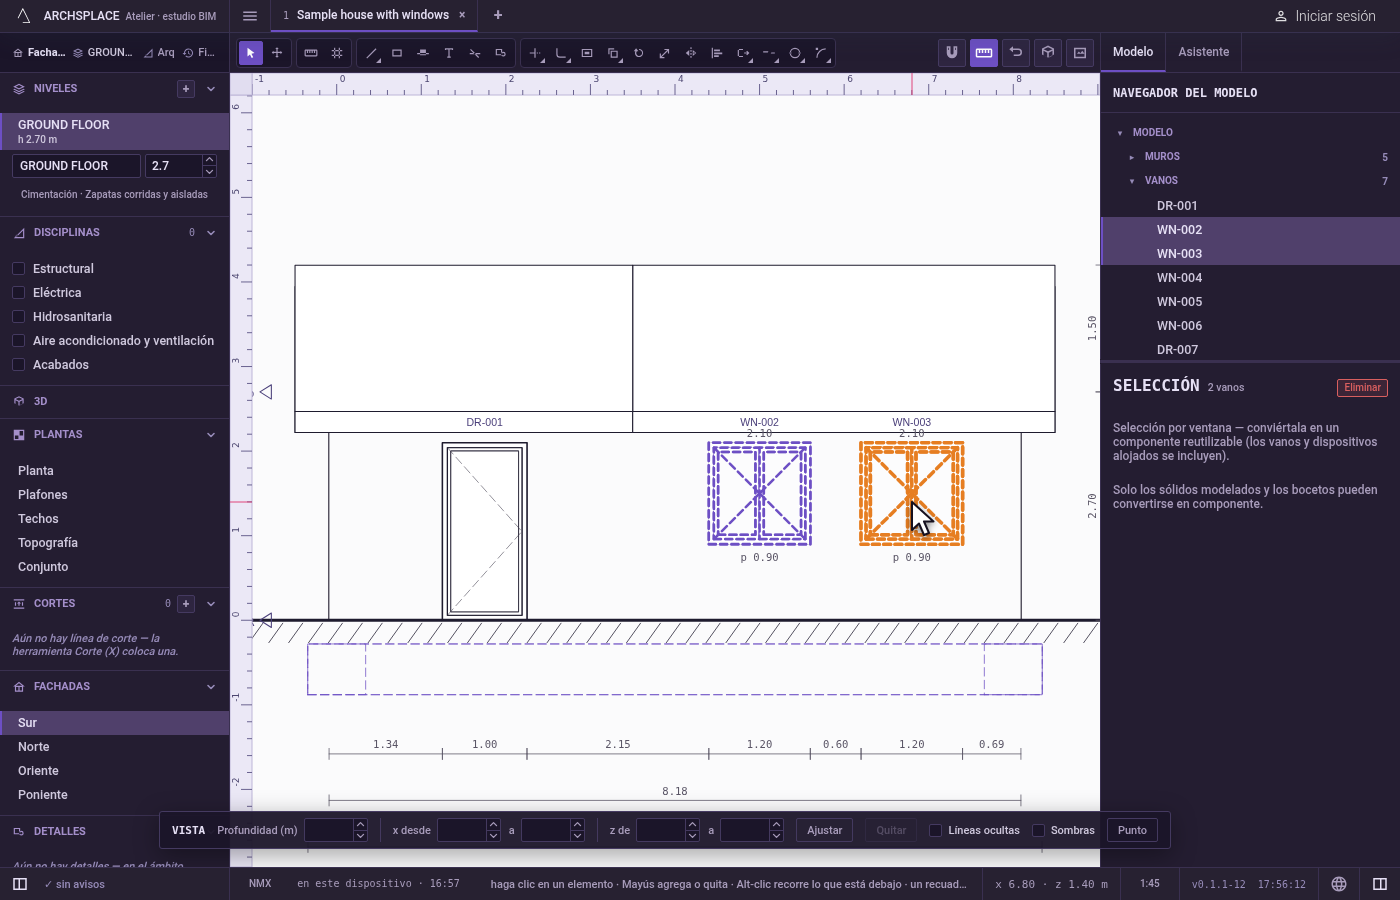Collapse the VANOS tree node

point(1132,181)
